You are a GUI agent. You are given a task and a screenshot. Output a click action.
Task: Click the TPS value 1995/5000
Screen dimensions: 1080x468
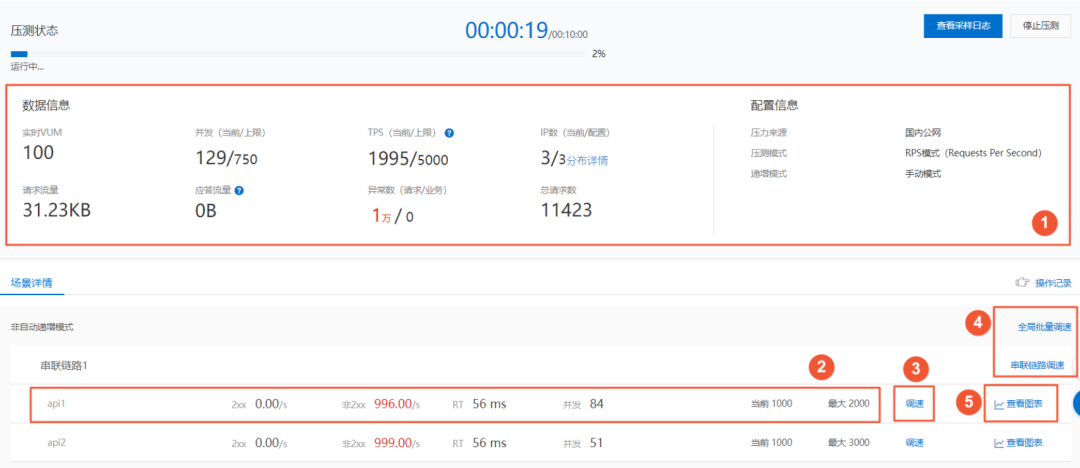click(x=408, y=159)
